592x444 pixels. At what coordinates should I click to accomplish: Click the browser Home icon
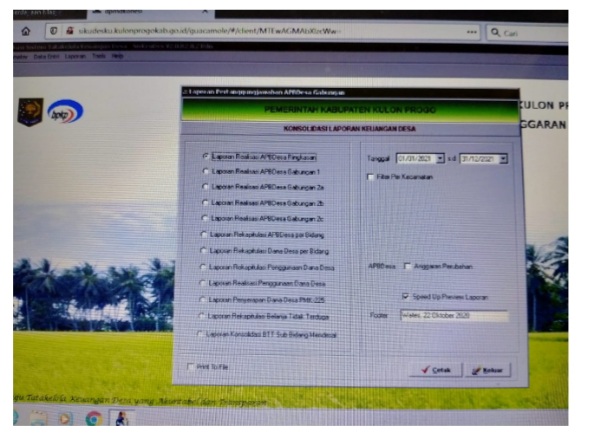(x=26, y=31)
